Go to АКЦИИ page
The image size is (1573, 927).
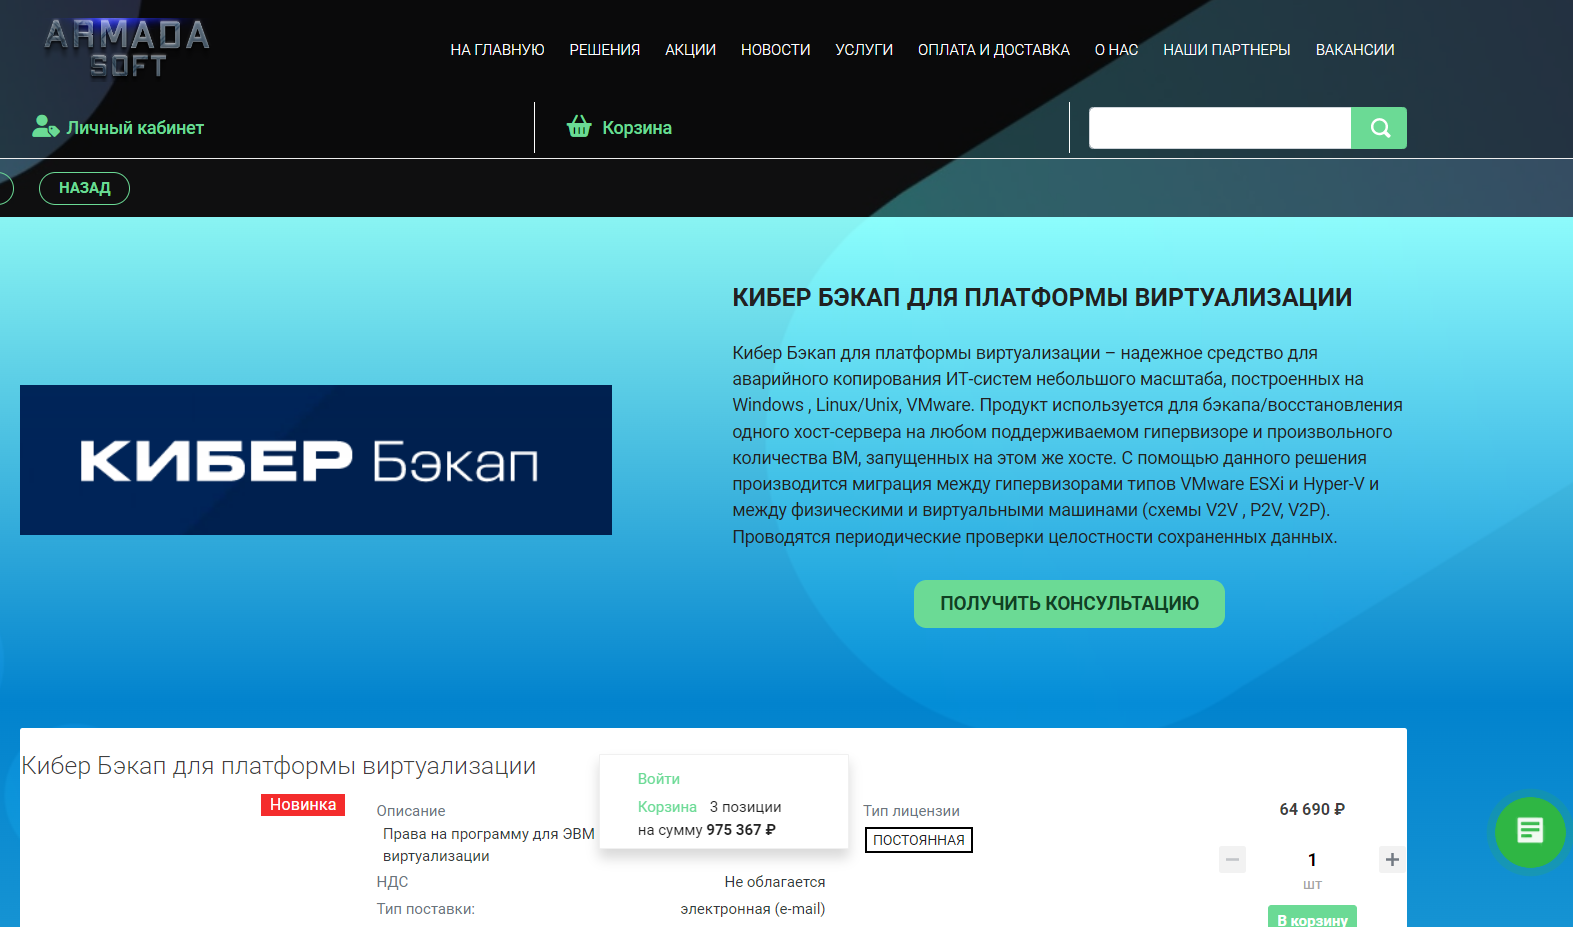pos(690,50)
